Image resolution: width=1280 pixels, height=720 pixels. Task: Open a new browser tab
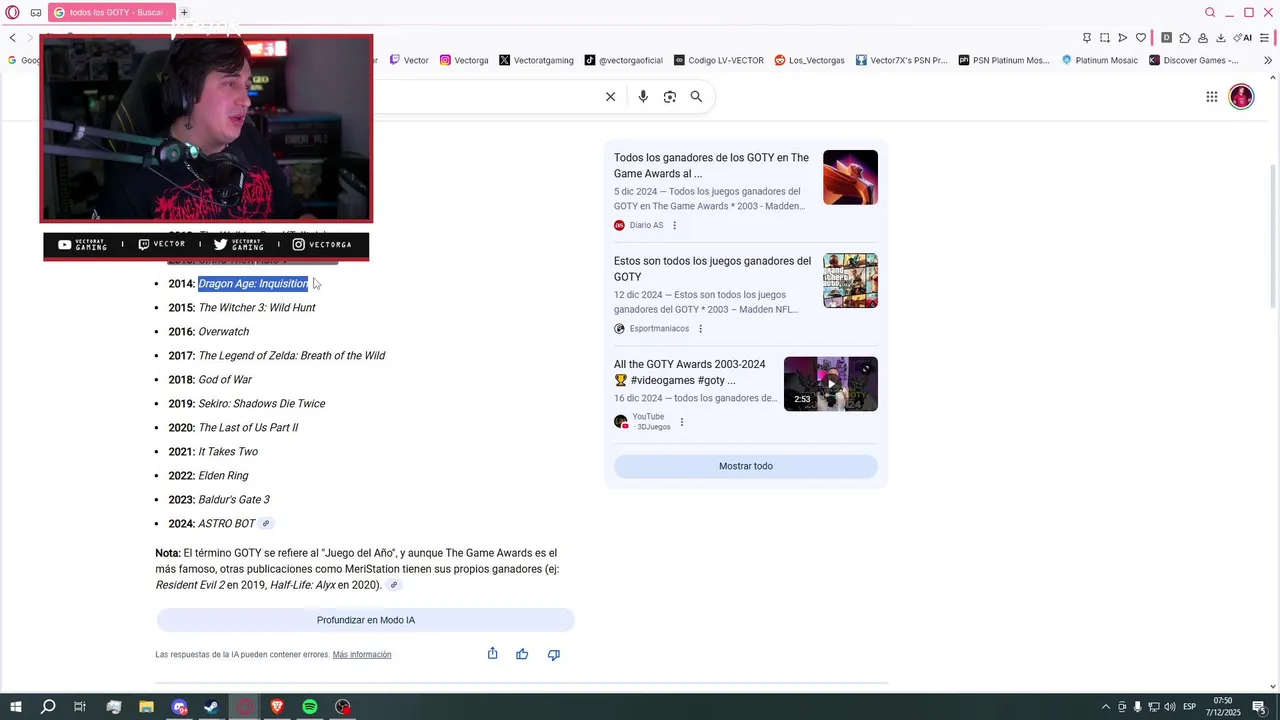point(184,12)
